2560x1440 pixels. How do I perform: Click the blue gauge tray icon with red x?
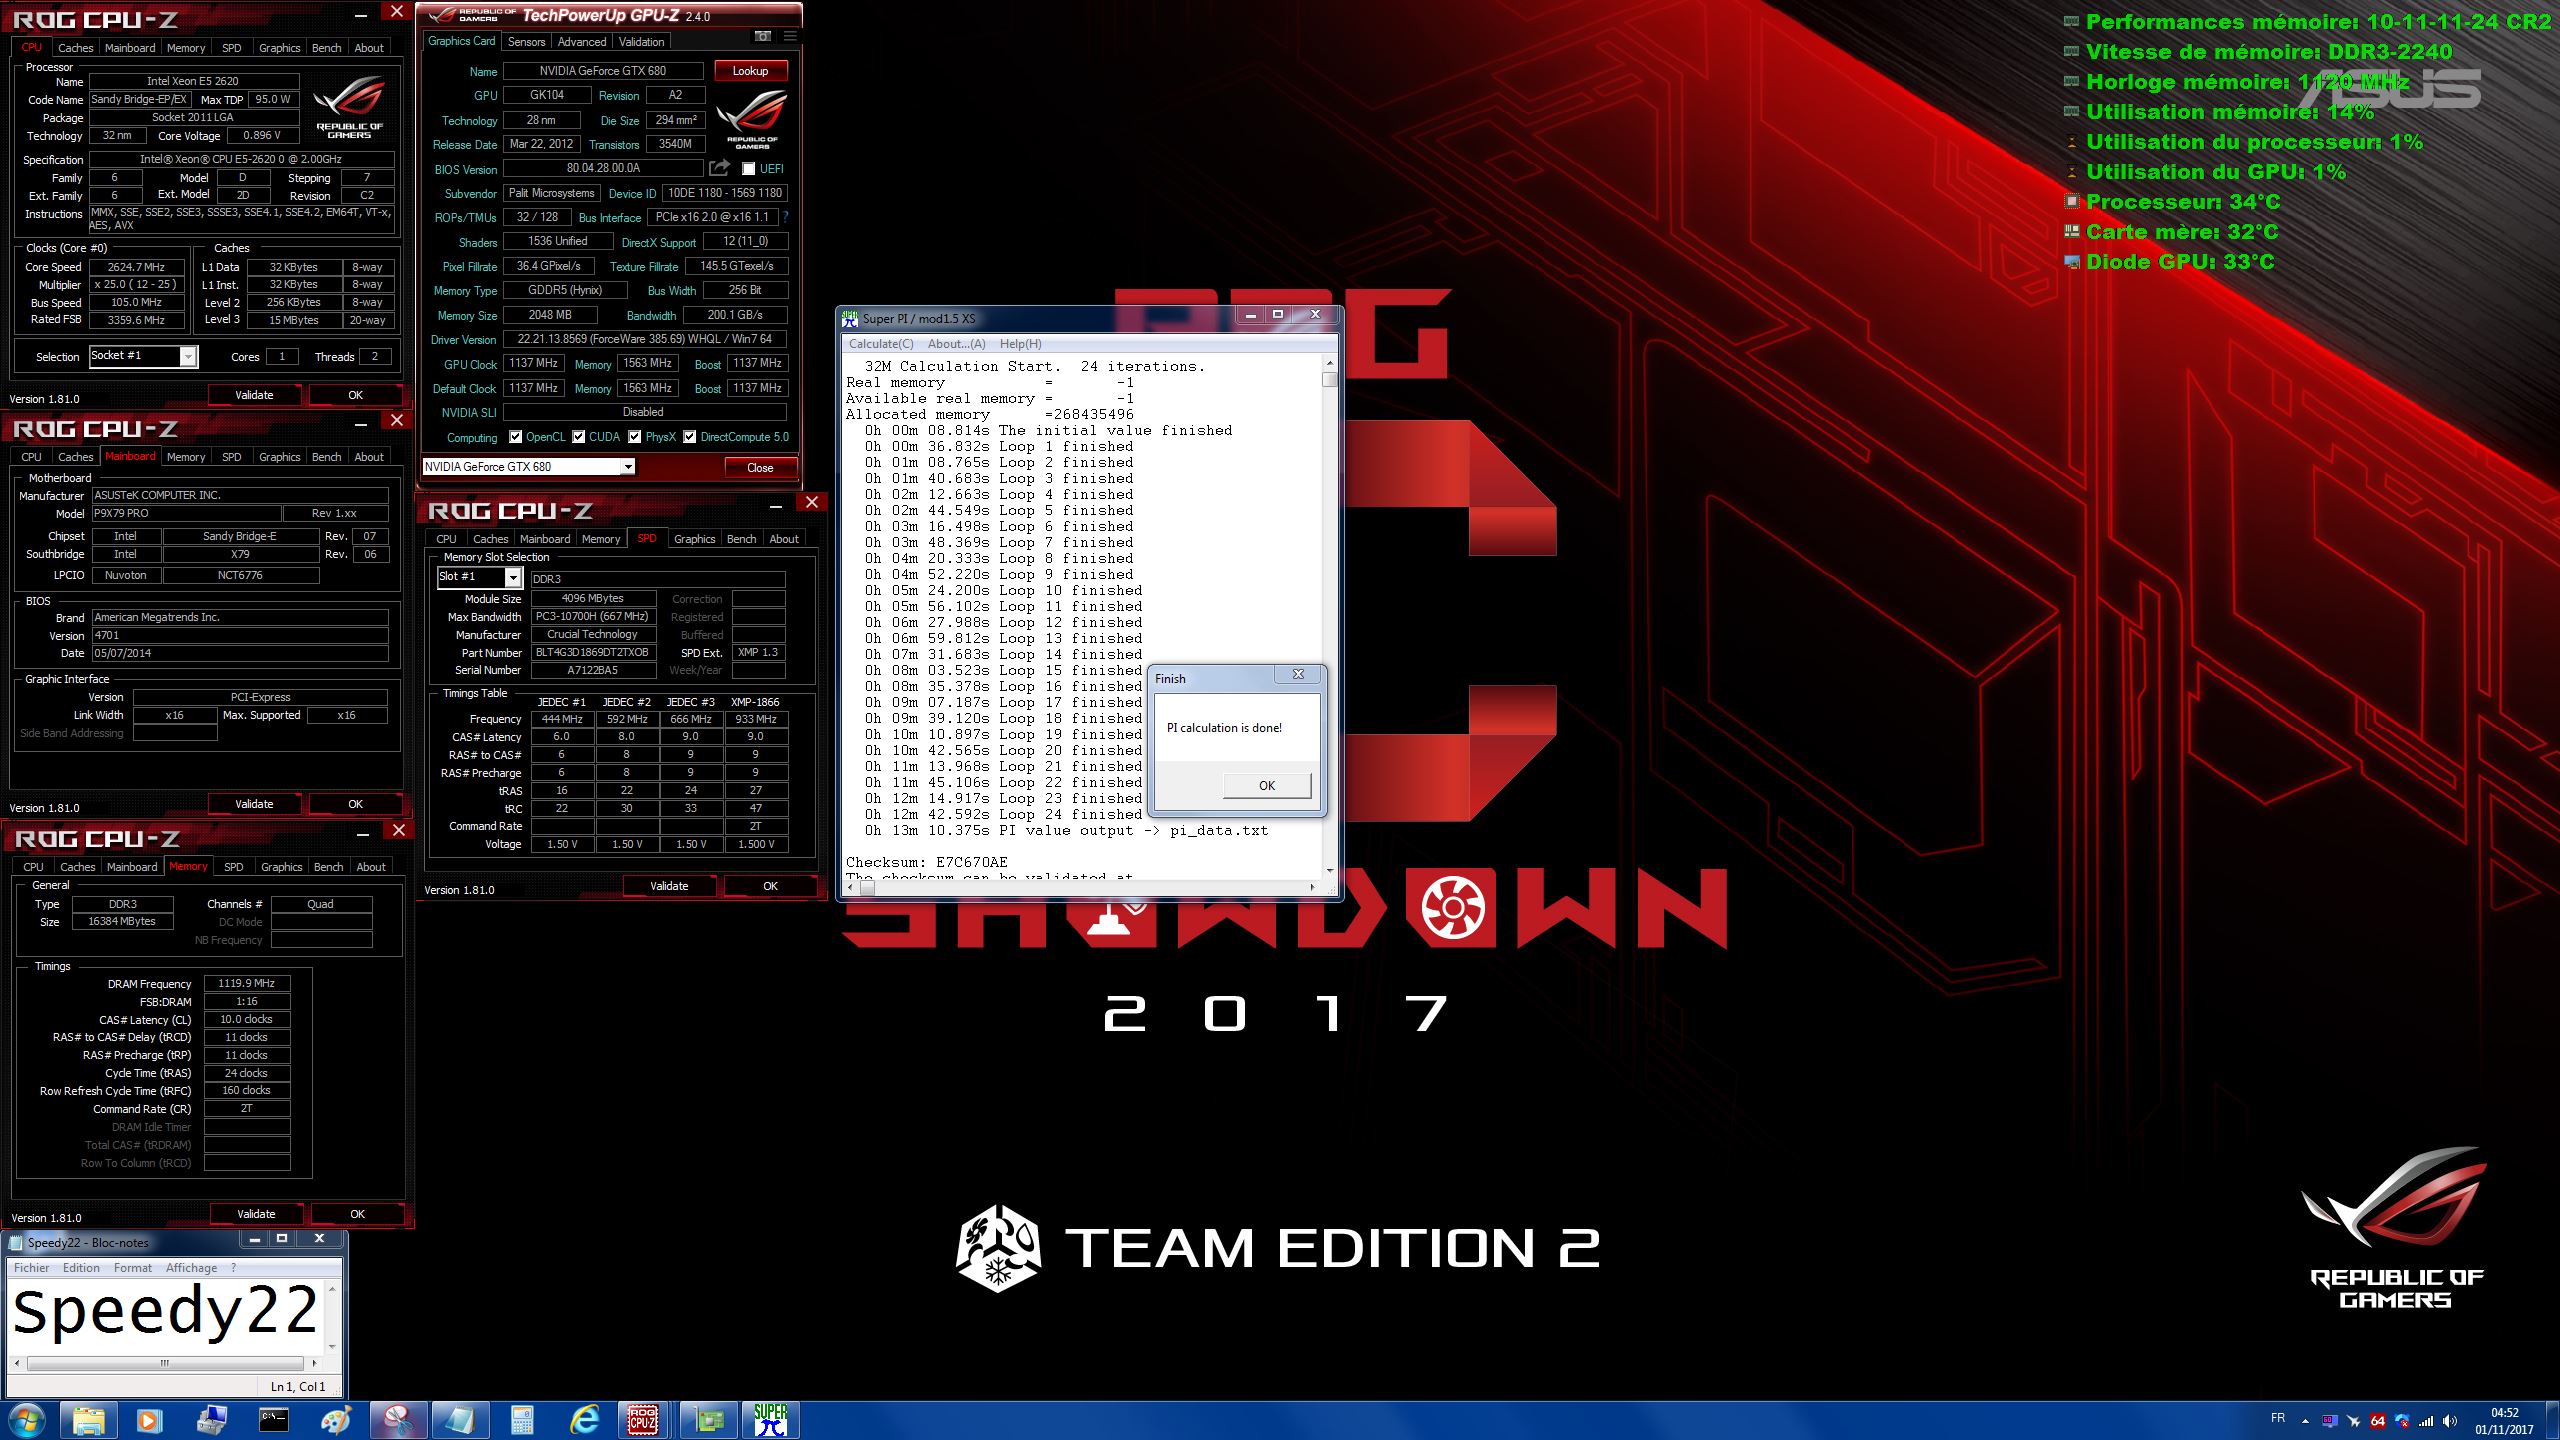[x=2402, y=1421]
